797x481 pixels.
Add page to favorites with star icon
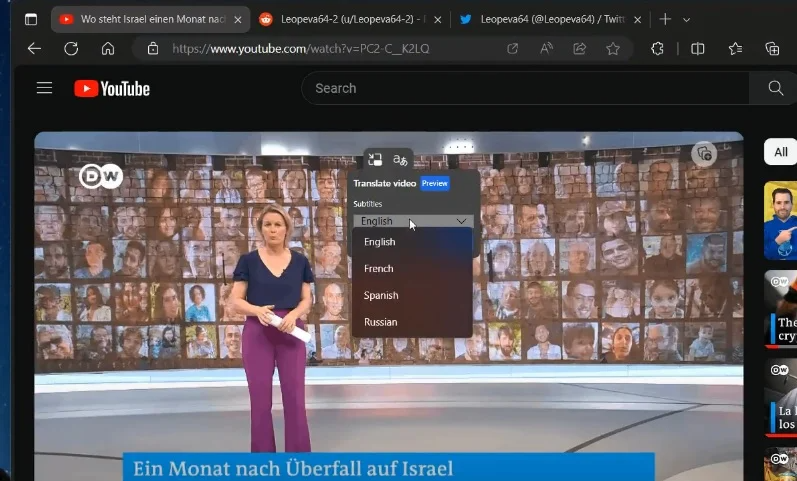coord(613,48)
